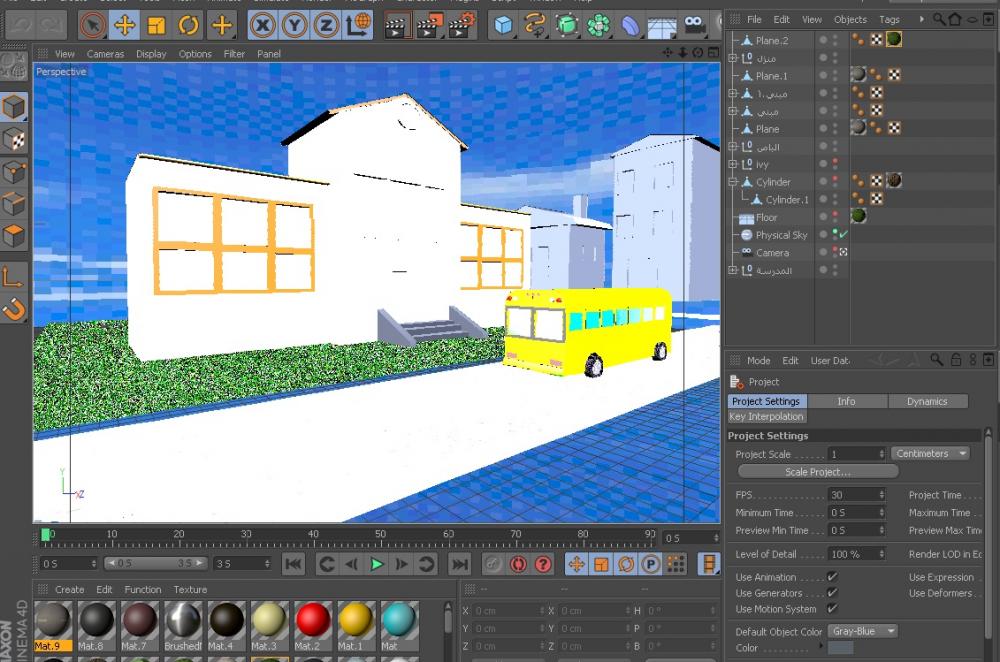Viewport: 1000px width, 662px height.
Task: Open the floor environment icon
Action: tap(662, 26)
